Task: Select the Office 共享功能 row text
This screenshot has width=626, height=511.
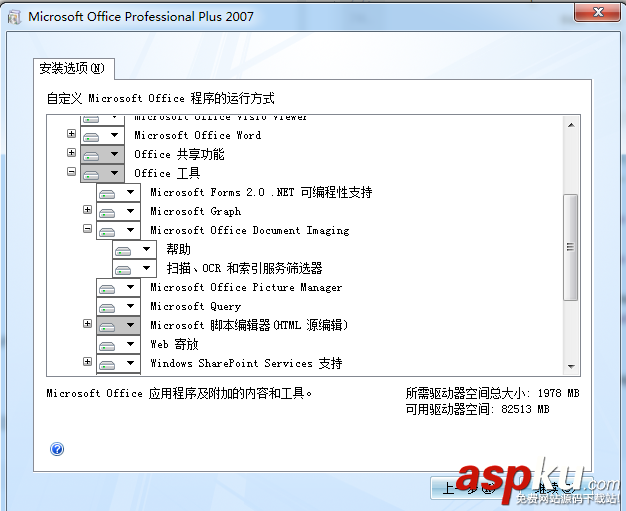Action: pos(179,154)
